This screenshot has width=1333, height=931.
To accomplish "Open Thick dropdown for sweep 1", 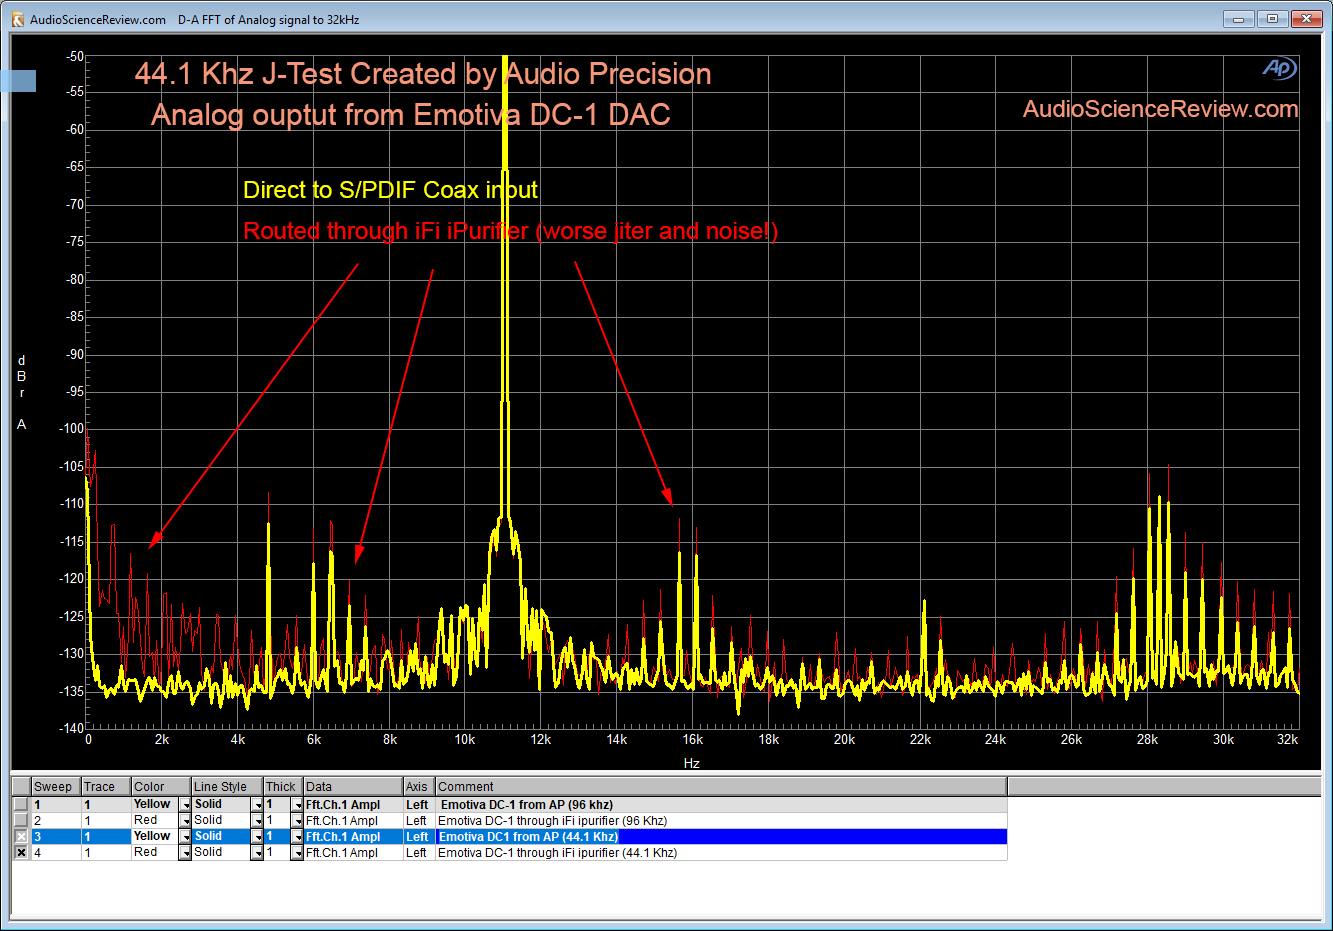I will coord(297,805).
